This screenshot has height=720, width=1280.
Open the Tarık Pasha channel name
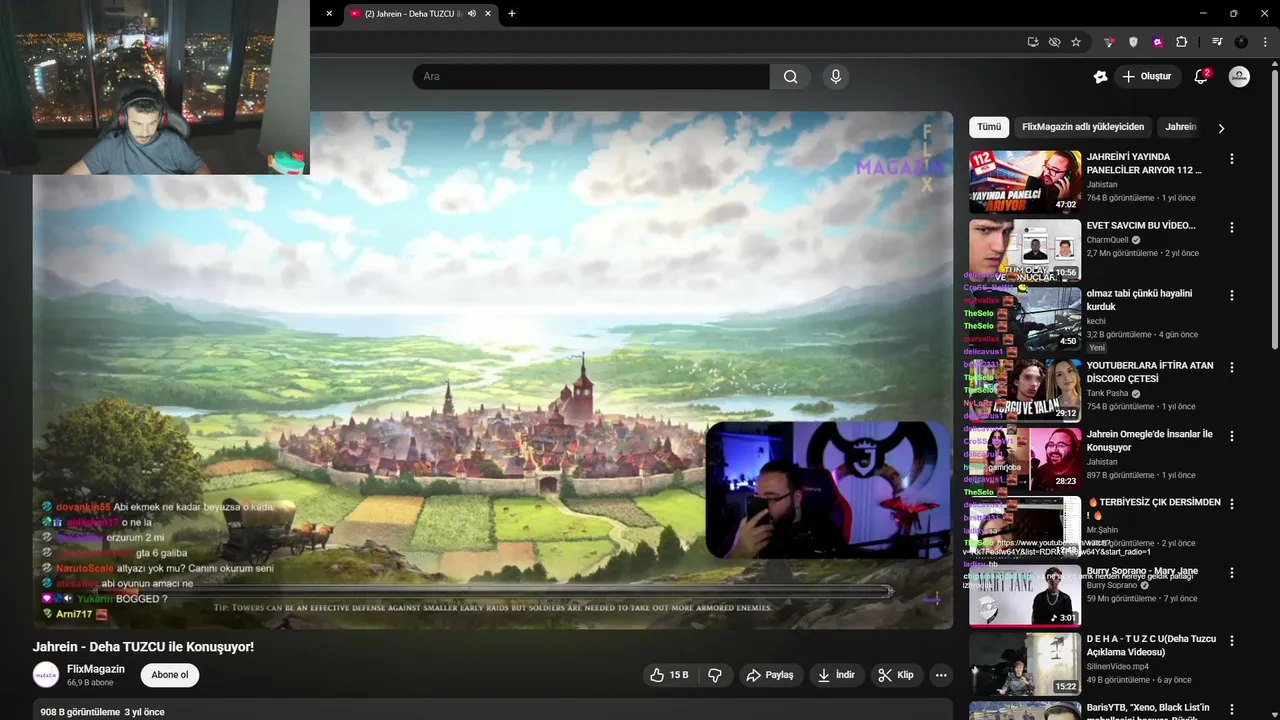(x=1108, y=394)
